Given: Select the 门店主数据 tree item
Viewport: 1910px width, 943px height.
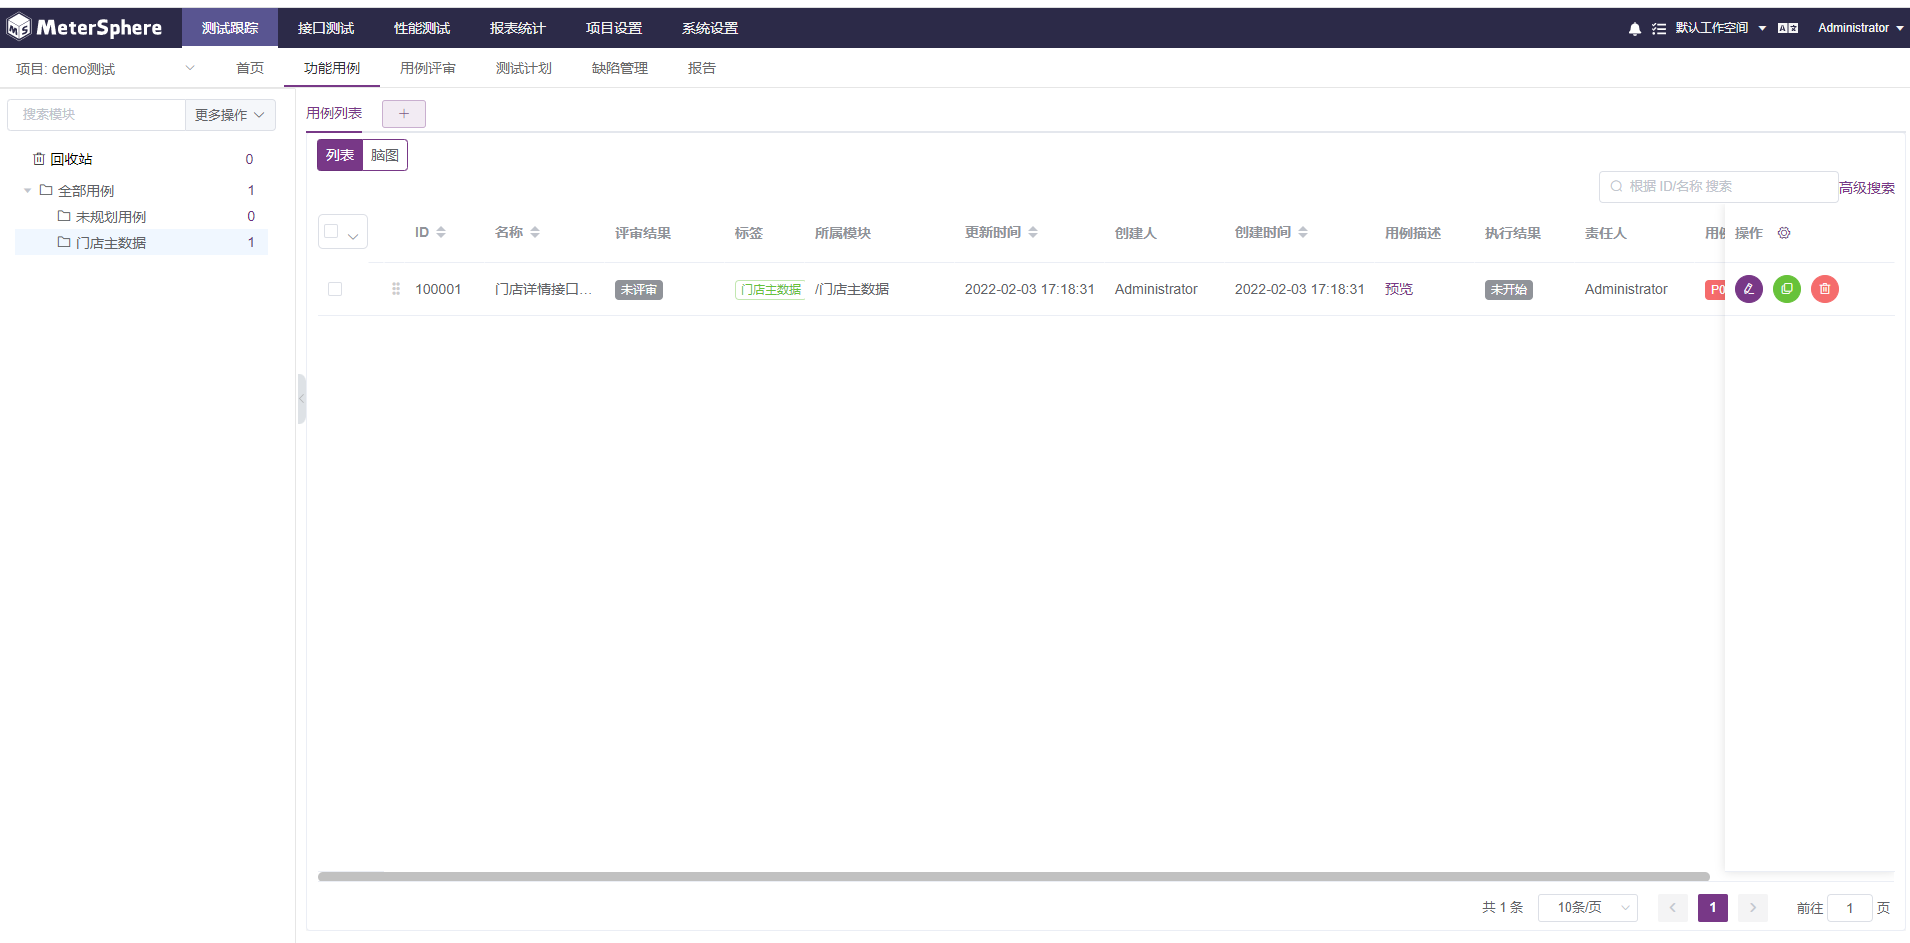Looking at the screenshot, I should [143, 242].
